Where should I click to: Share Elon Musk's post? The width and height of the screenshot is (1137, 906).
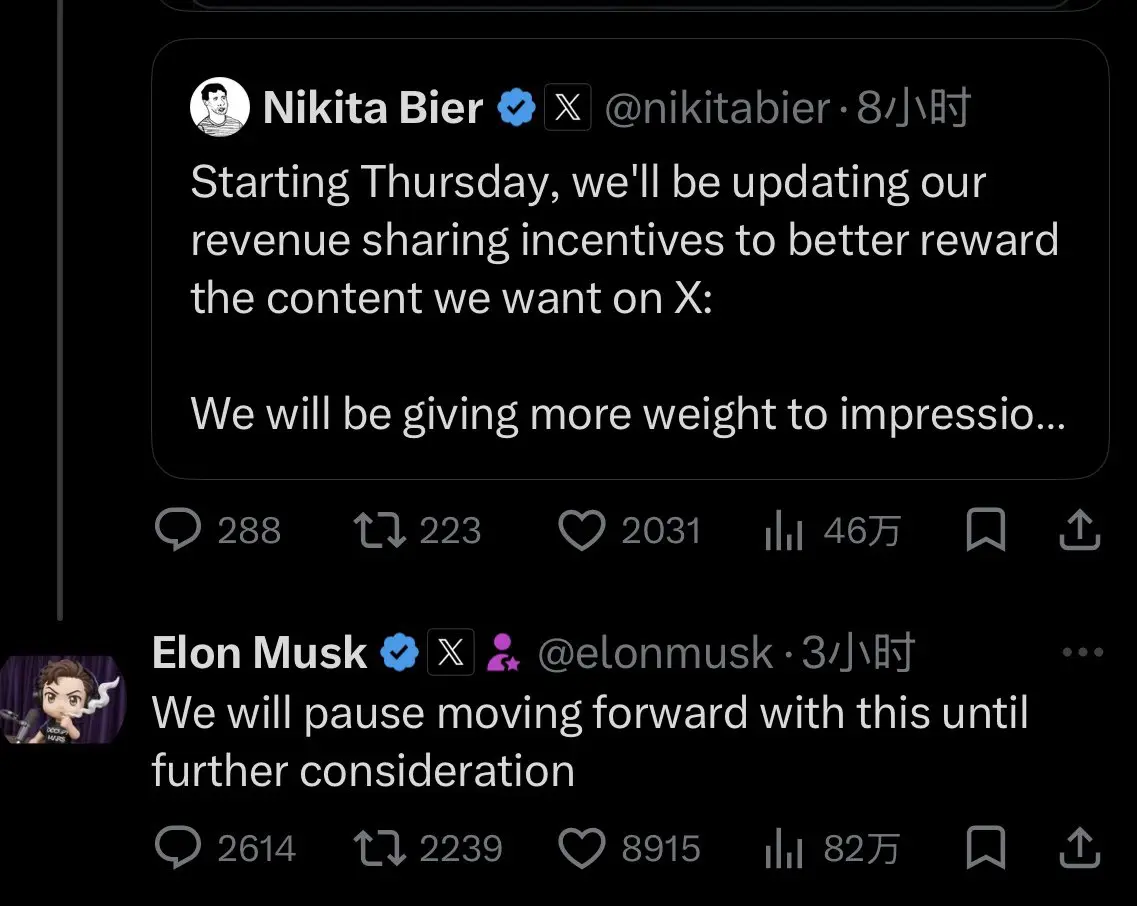pos(1080,849)
